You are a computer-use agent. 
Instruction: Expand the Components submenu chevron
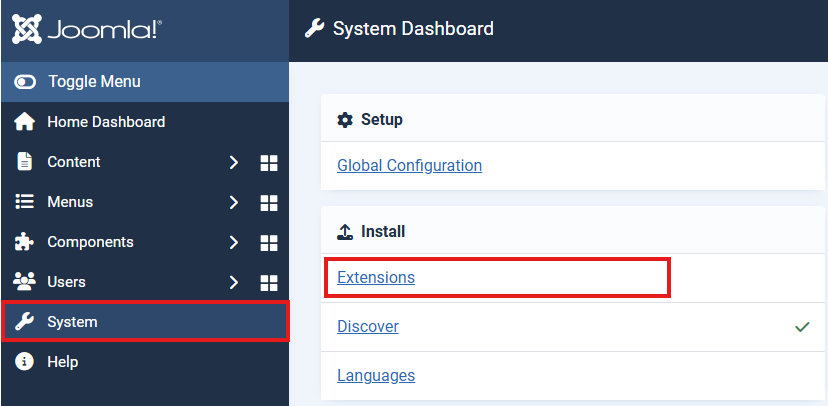click(x=233, y=242)
